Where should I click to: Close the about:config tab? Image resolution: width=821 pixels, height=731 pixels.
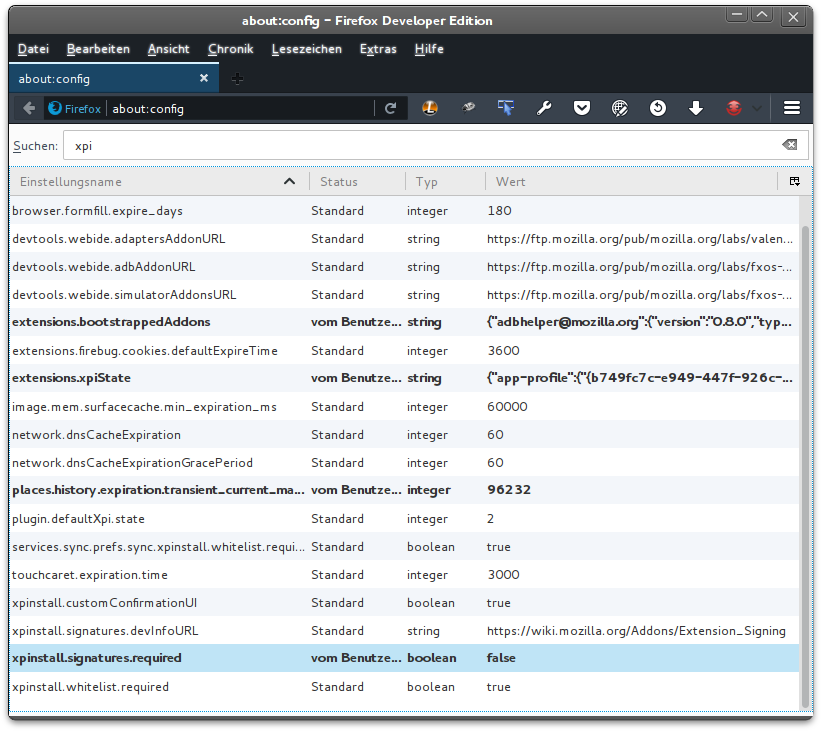(x=204, y=78)
